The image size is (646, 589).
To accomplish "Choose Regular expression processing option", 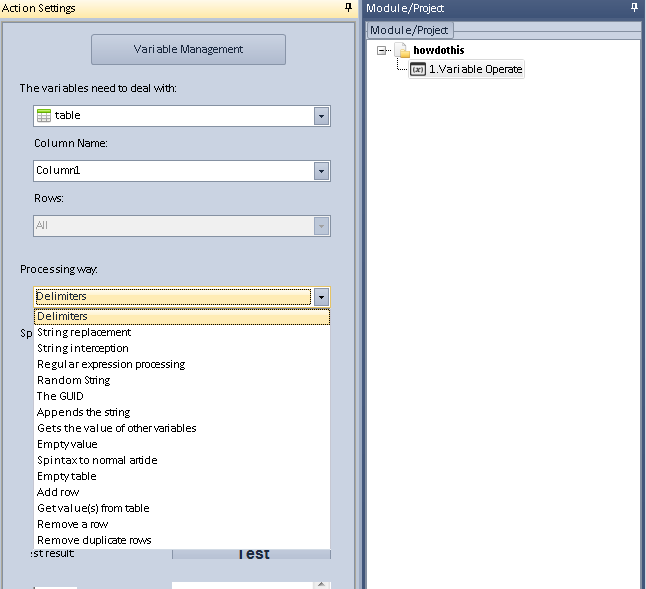I will 111,364.
